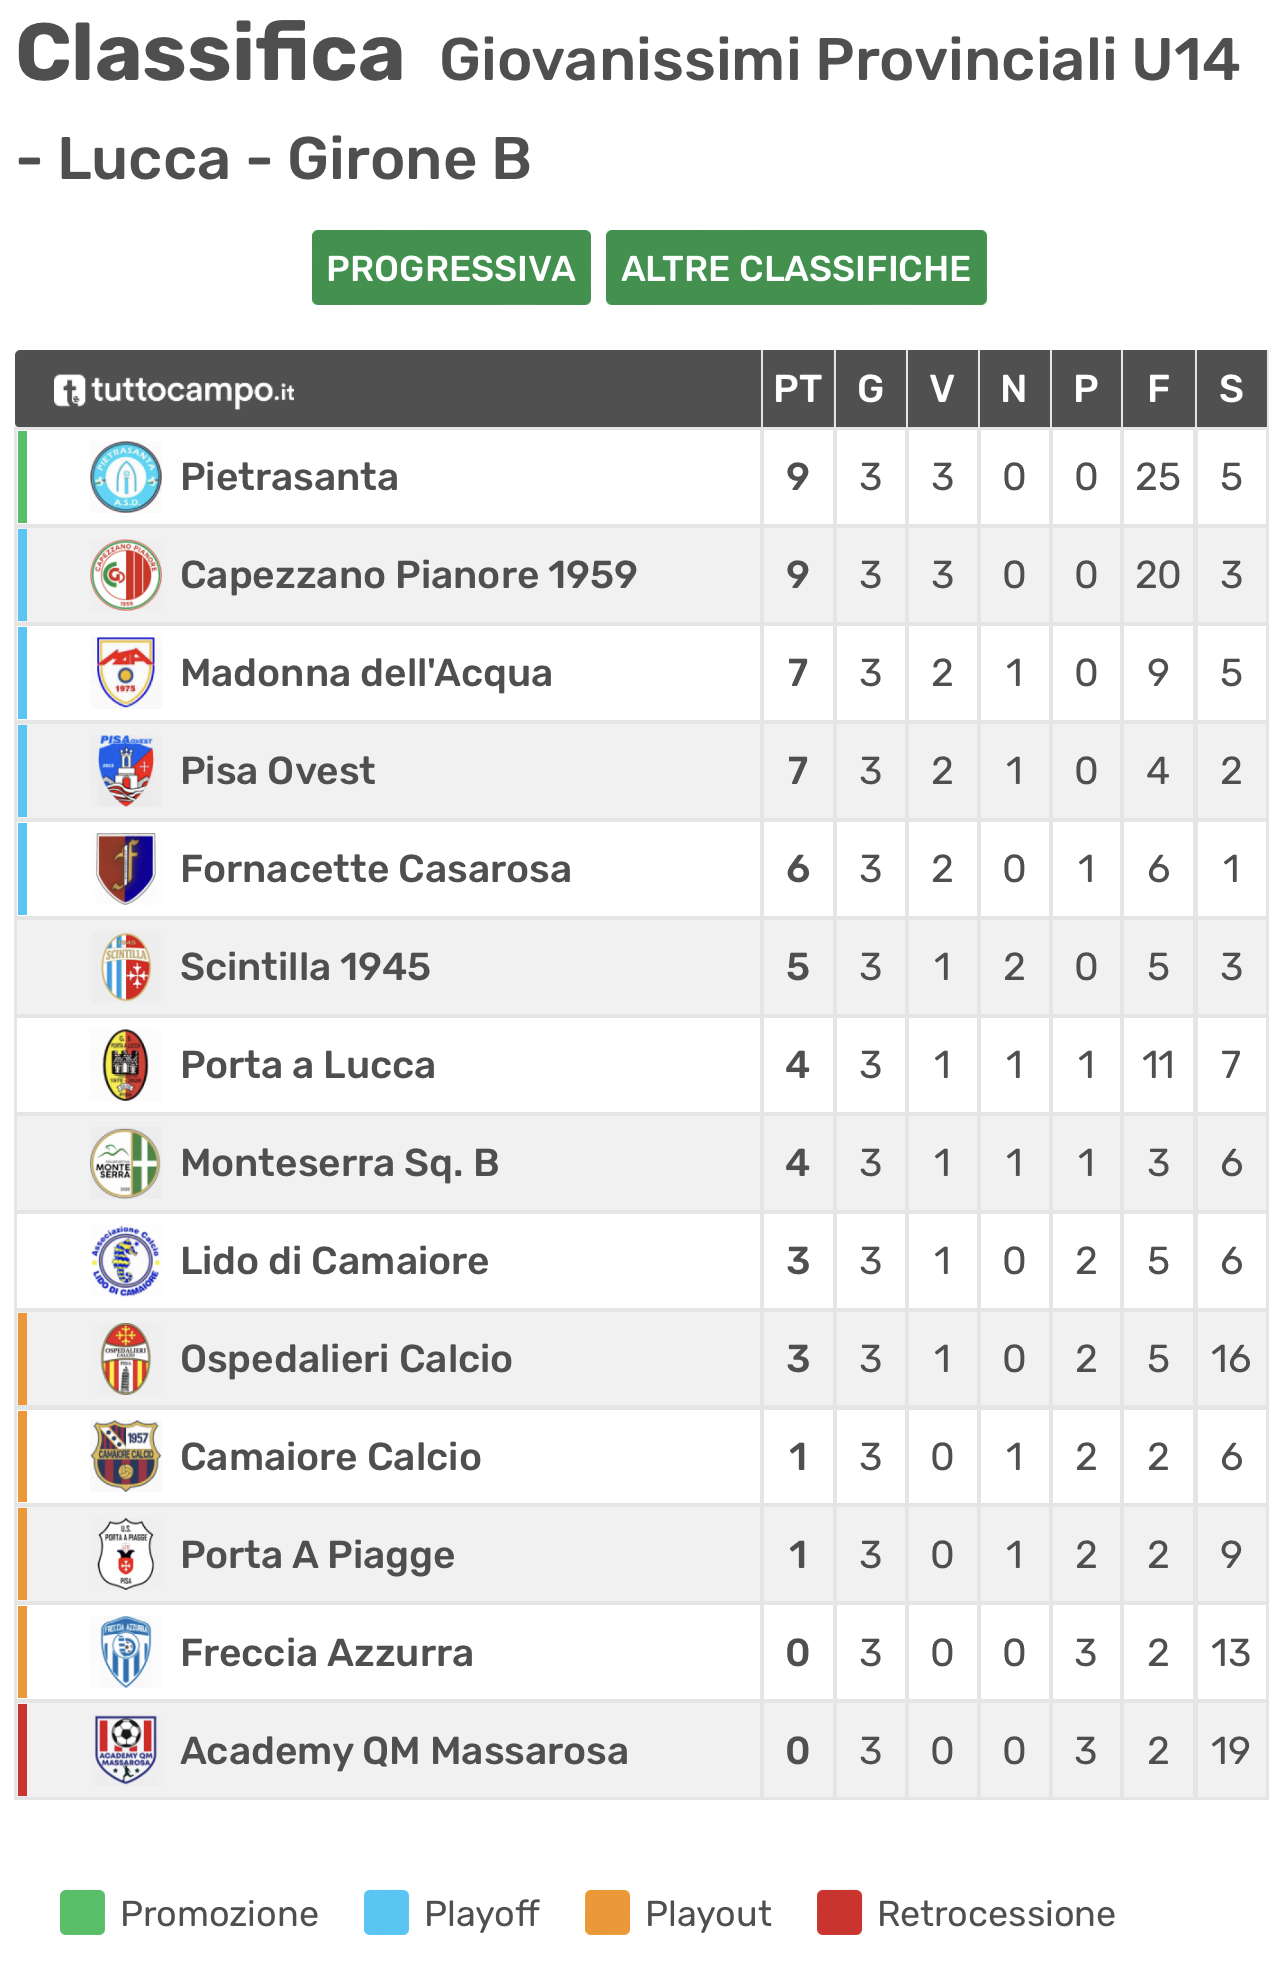Open the Lido di Camaiore seahorse badge
The height and width of the screenshot is (1961, 1284).
tap(125, 1261)
